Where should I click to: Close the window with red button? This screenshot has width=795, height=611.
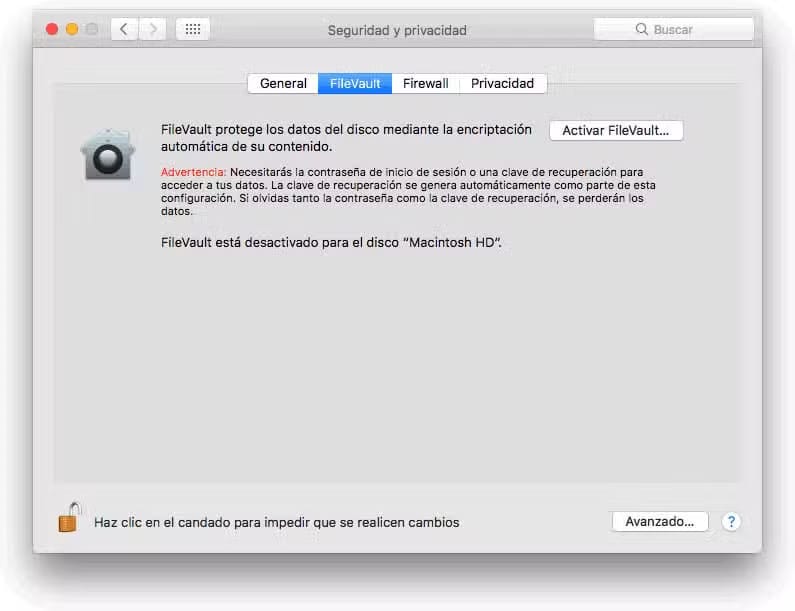pos(52,29)
